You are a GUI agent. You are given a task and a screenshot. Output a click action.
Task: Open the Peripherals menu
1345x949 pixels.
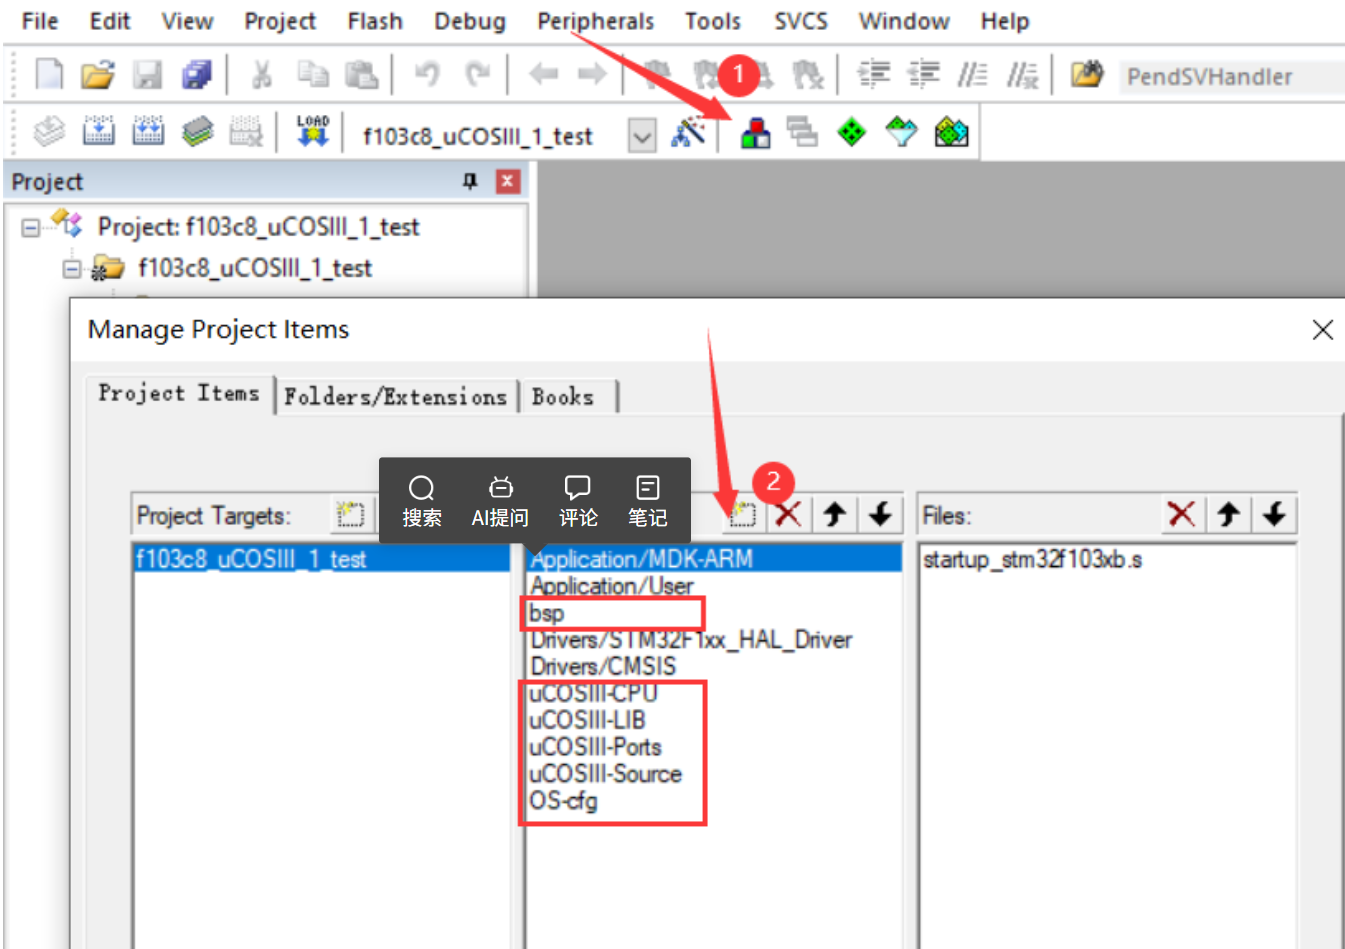(595, 21)
